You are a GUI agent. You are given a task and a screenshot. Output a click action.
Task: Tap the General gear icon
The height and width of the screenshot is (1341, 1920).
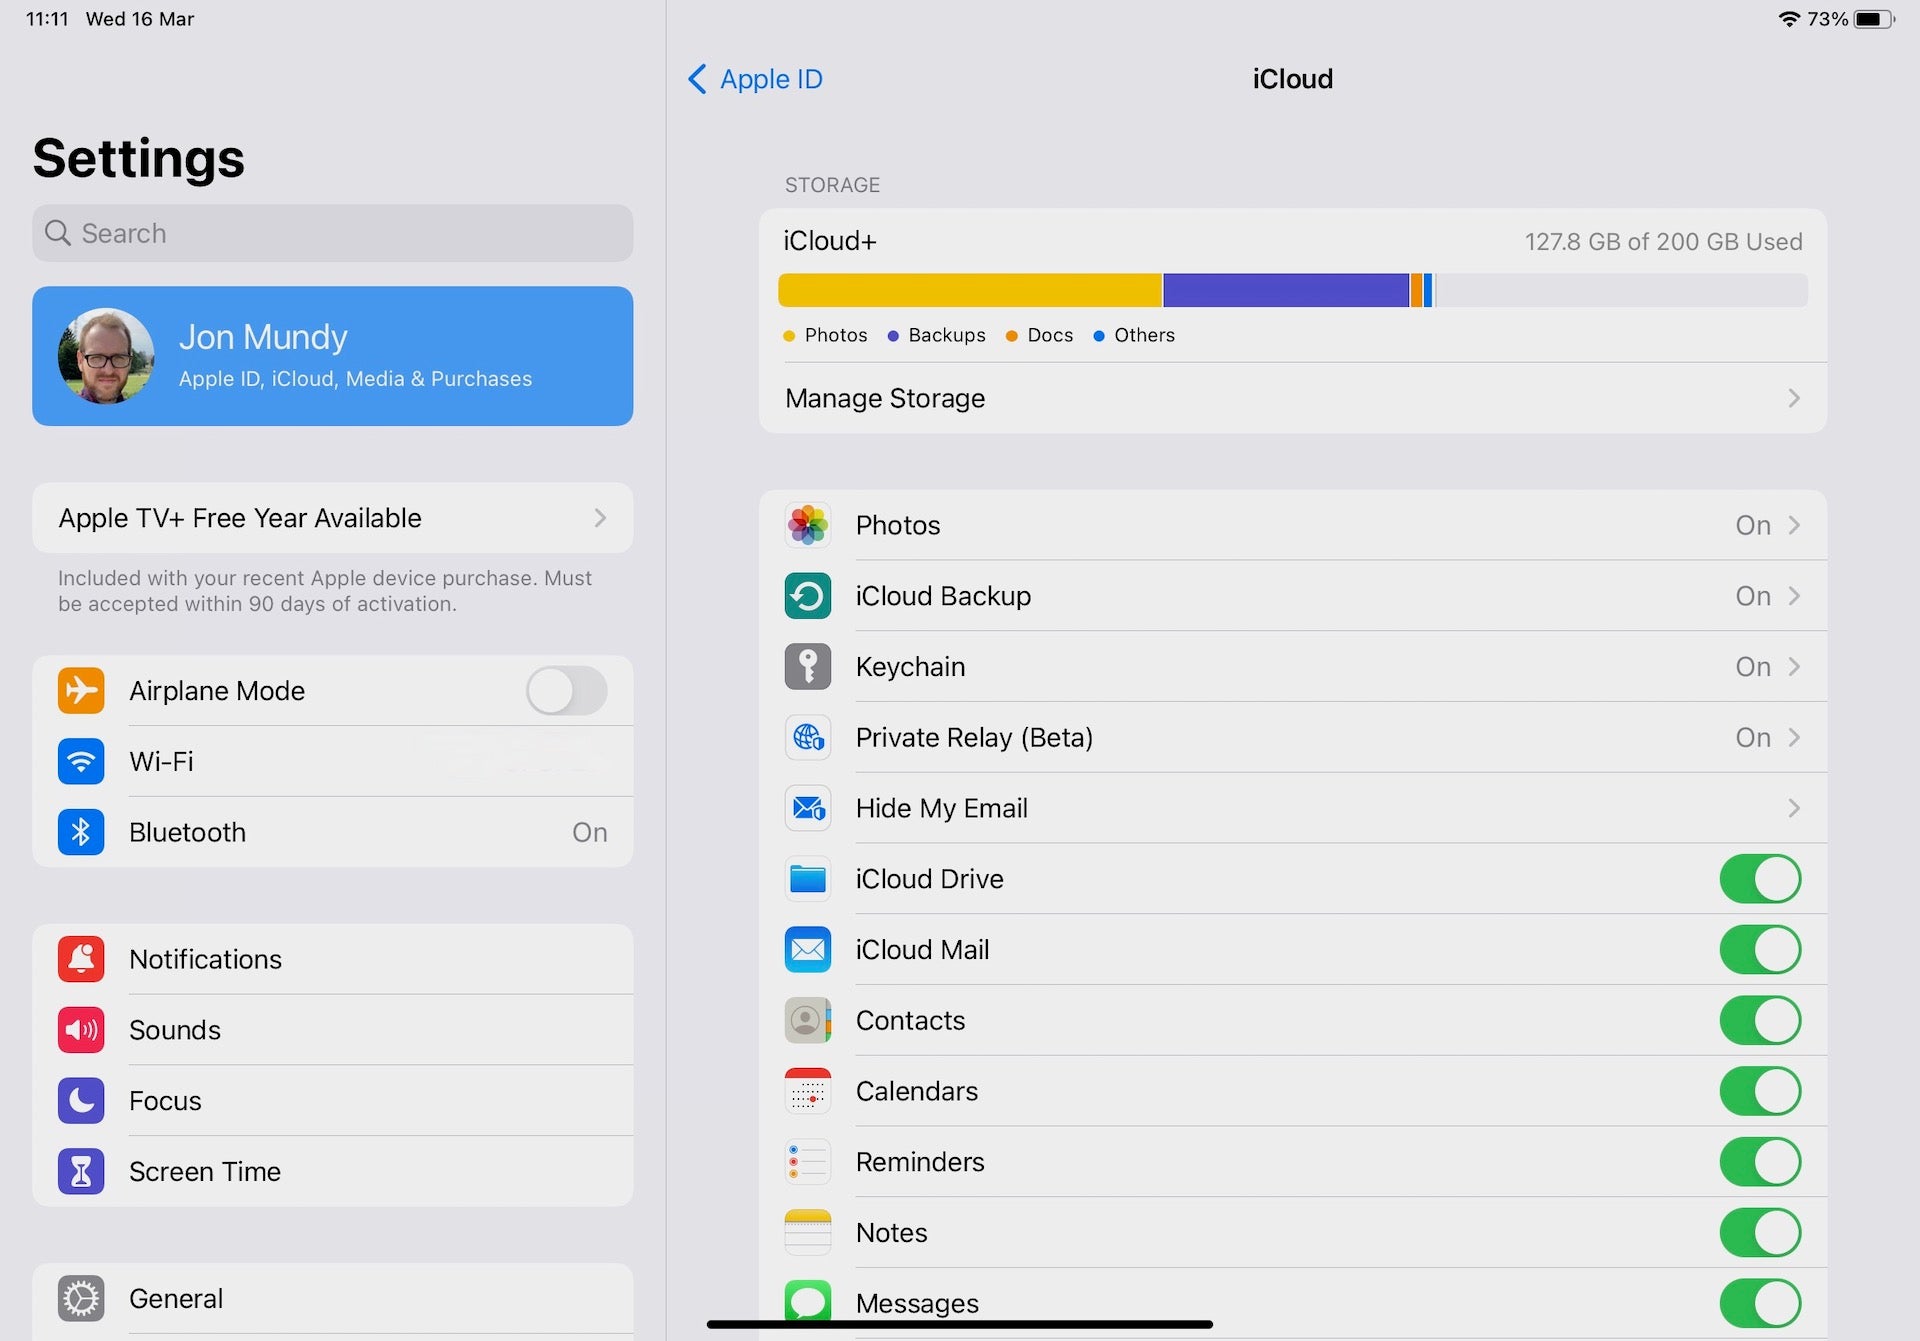tap(81, 1299)
